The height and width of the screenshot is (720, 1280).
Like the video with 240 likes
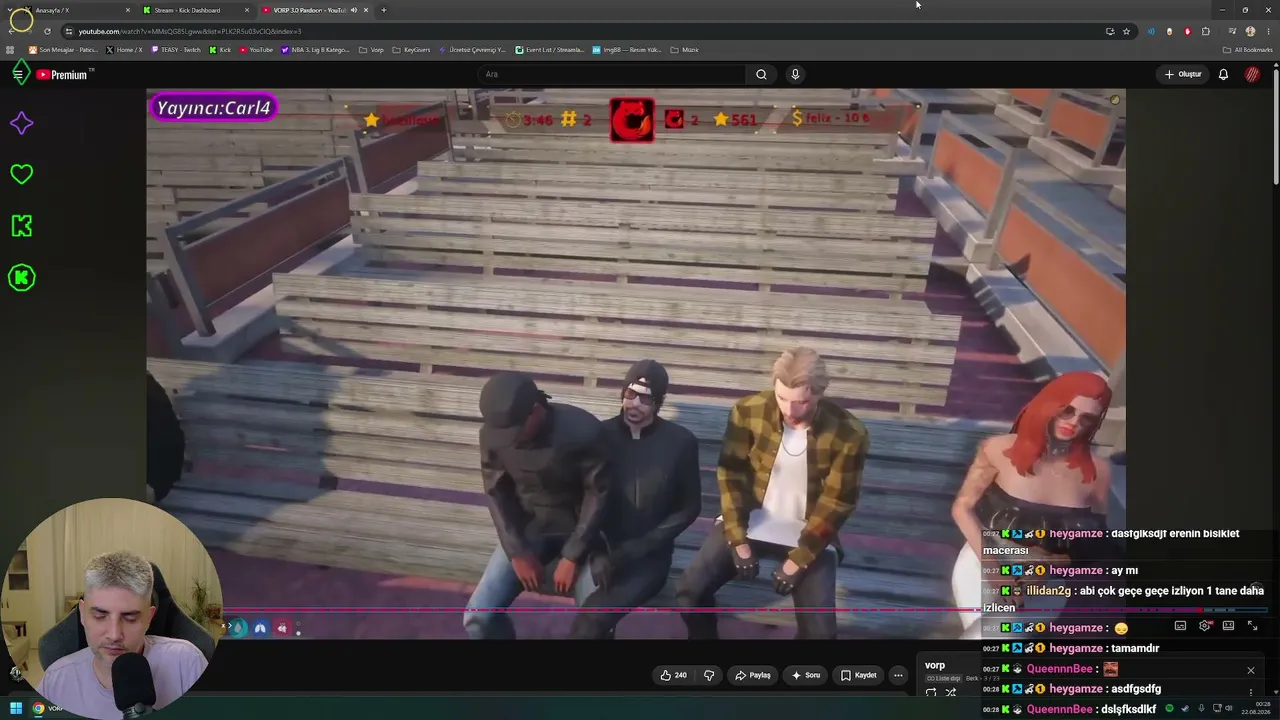tap(673, 675)
